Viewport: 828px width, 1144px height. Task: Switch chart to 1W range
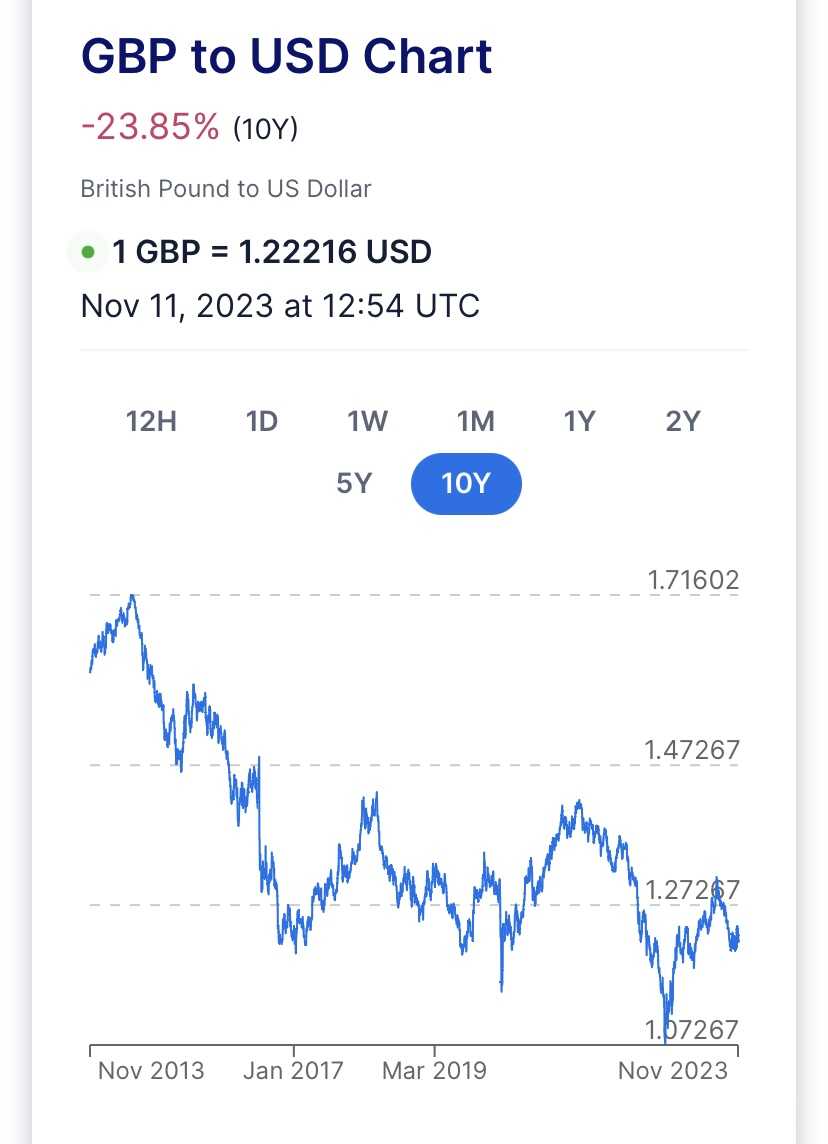[x=367, y=421]
